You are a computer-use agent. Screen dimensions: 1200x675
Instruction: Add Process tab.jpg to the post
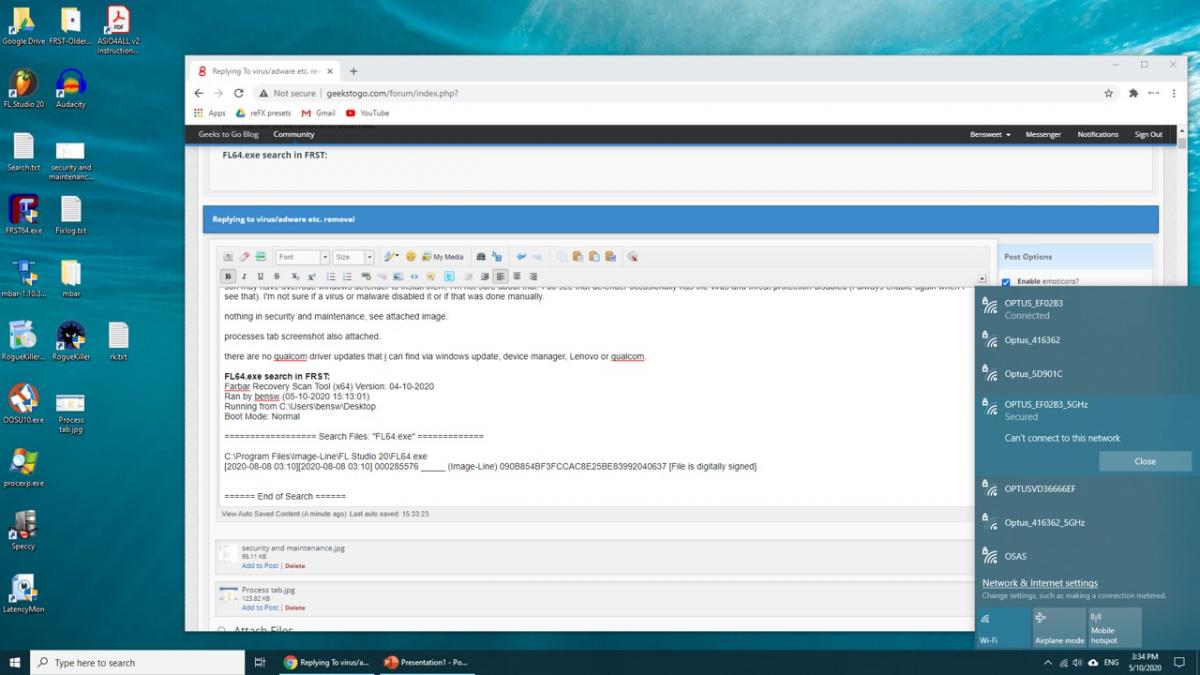(x=260, y=608)
